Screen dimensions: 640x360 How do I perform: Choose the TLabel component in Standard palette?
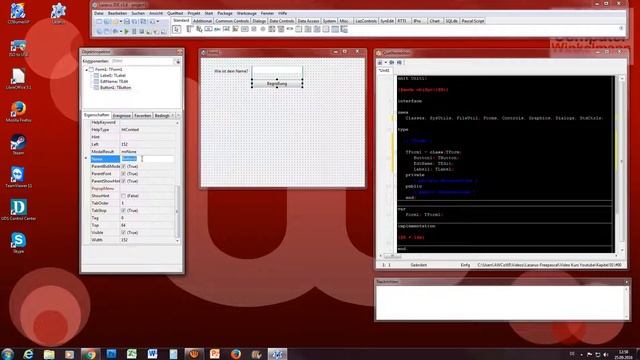217,29
